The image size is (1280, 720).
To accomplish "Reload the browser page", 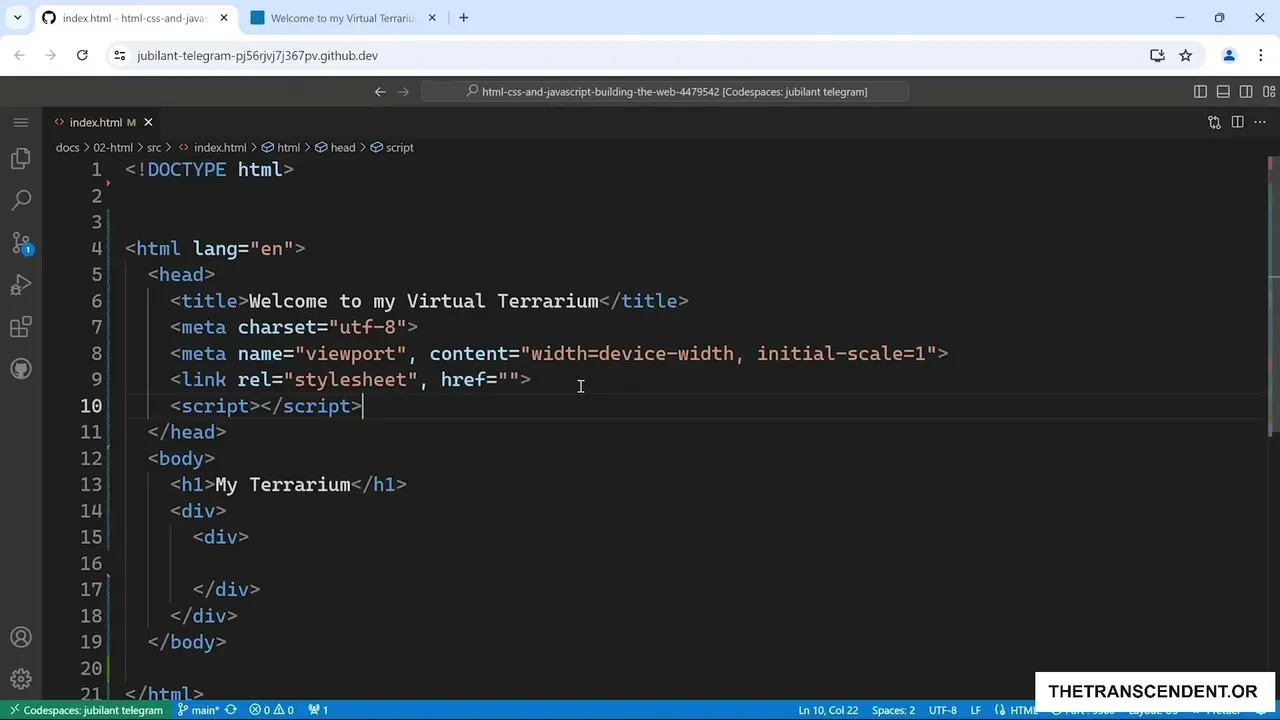I will [82, 55].
